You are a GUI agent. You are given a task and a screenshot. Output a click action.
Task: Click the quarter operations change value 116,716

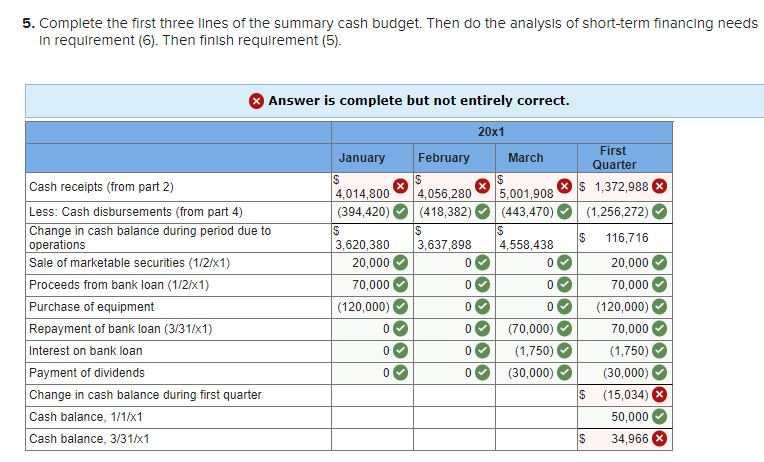coord(627,238)
